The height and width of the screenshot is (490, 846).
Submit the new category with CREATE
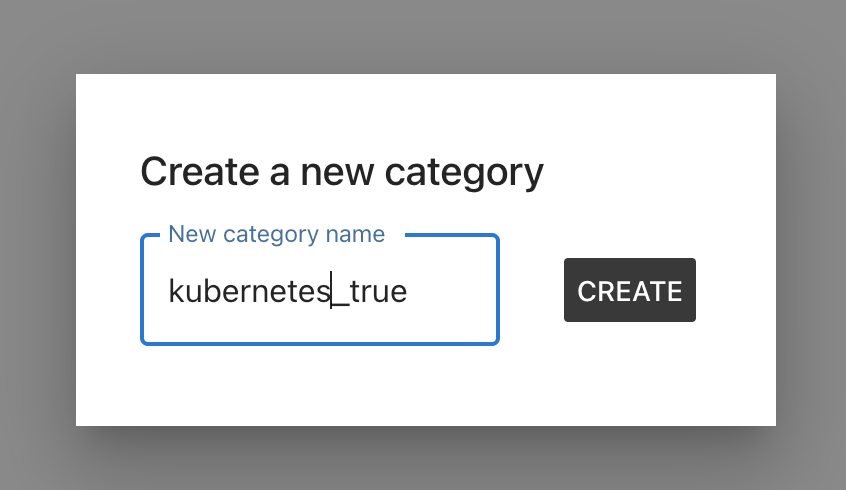pos(630,291)
